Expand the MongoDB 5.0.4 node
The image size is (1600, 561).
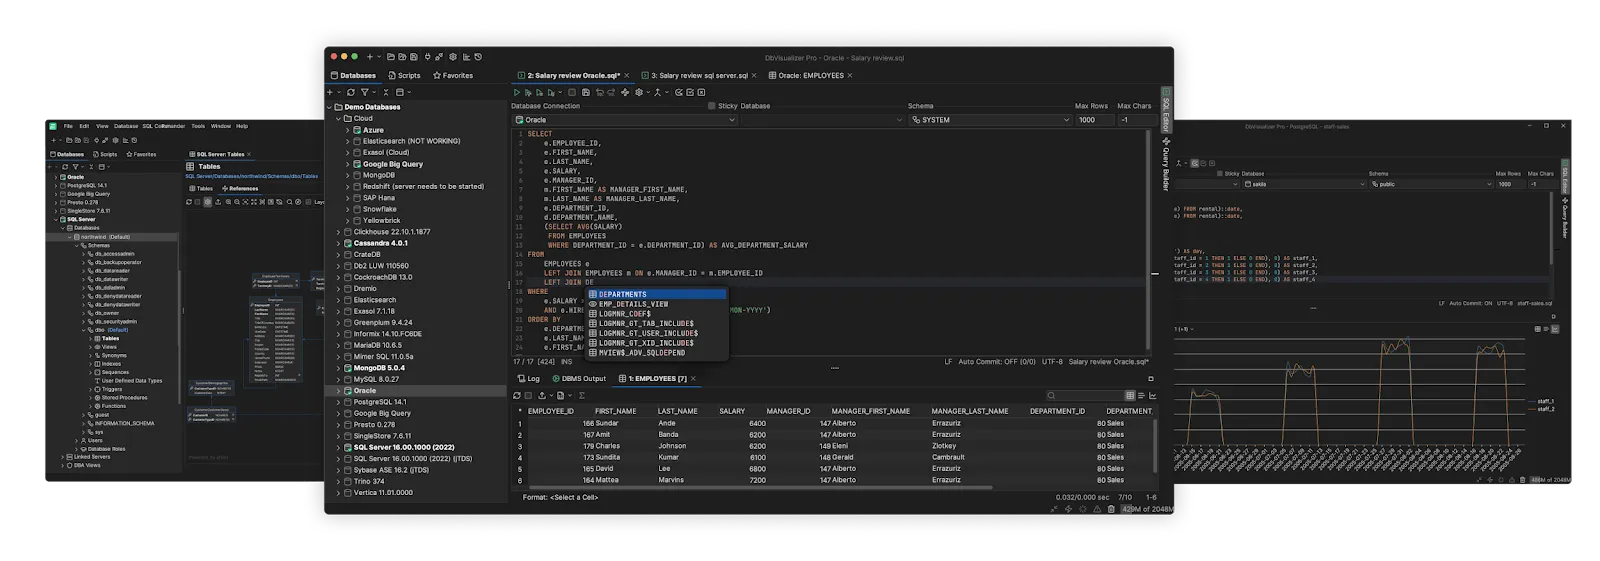[x=338, y=368]
